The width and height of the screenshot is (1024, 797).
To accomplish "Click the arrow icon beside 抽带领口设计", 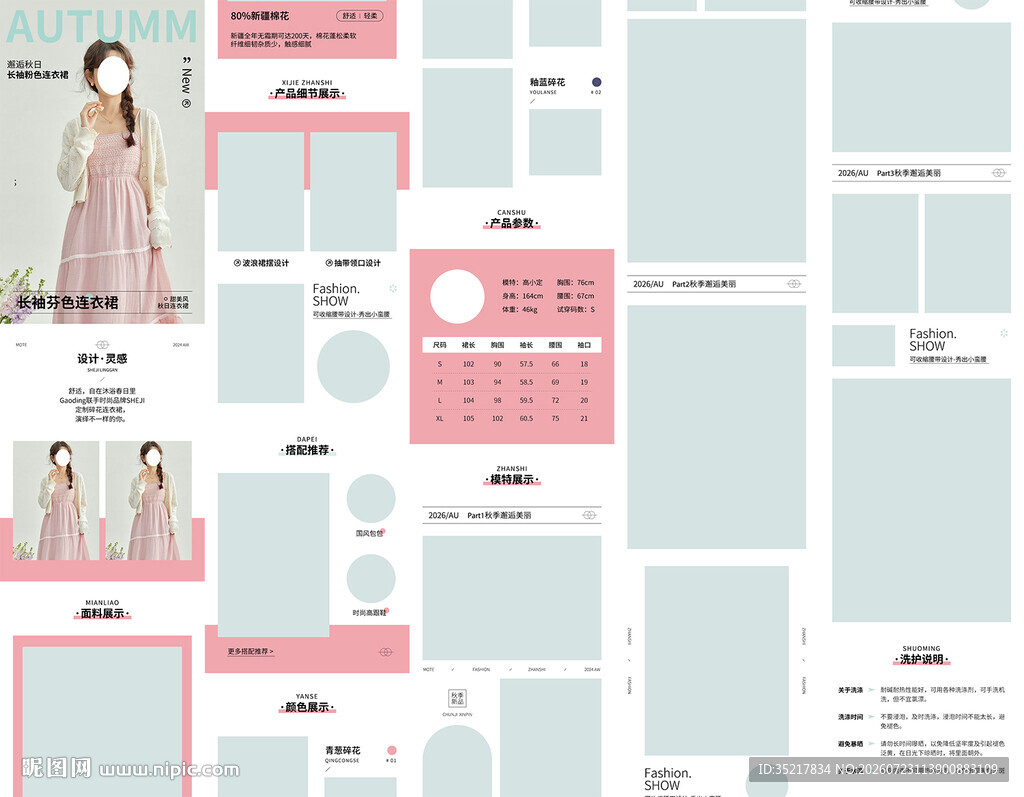I will tap(329, 263).
